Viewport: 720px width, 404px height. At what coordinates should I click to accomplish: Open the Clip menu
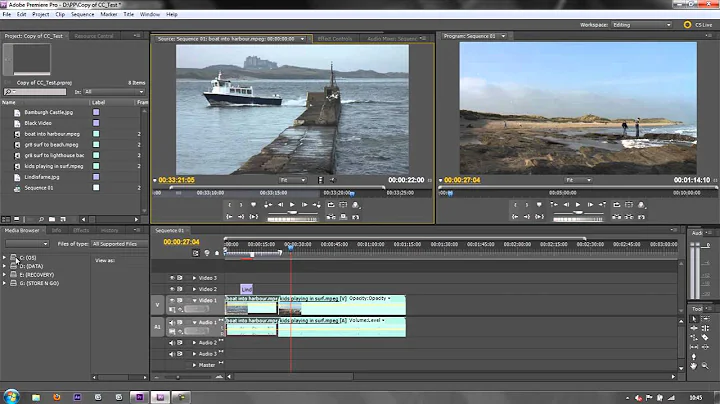pos(60,14)
